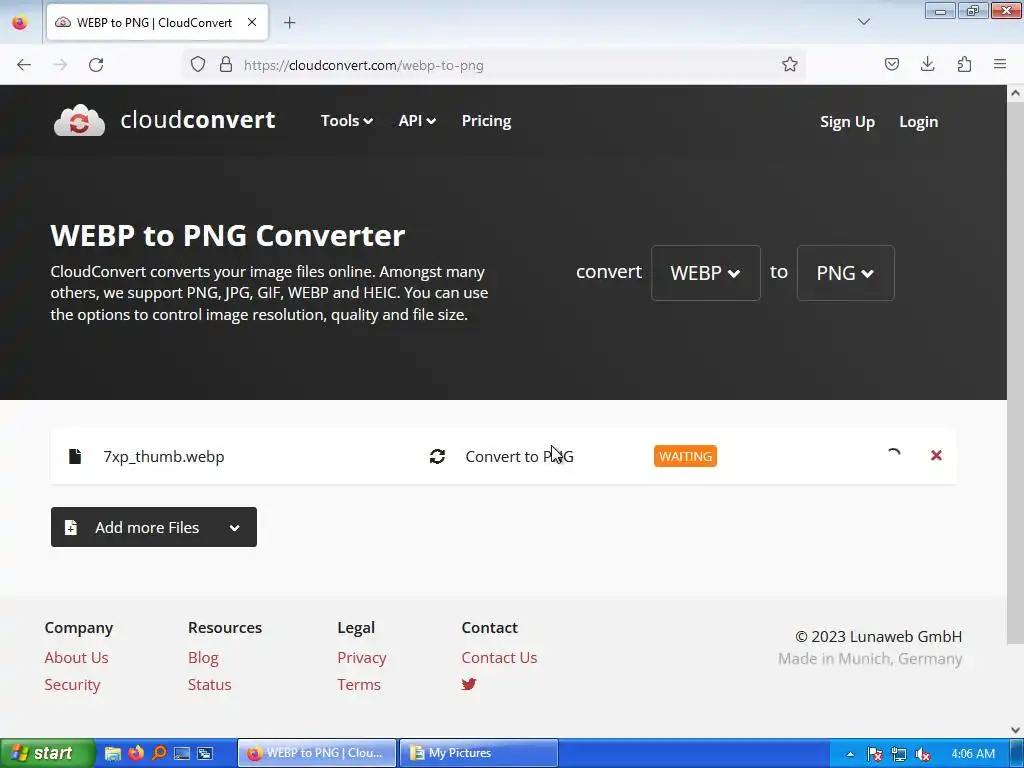Click the search magnifier quick launch icon
Image resolution: width=1024 pixels, height=768 pixels.
pyautogui.click(x=159, y=753)
